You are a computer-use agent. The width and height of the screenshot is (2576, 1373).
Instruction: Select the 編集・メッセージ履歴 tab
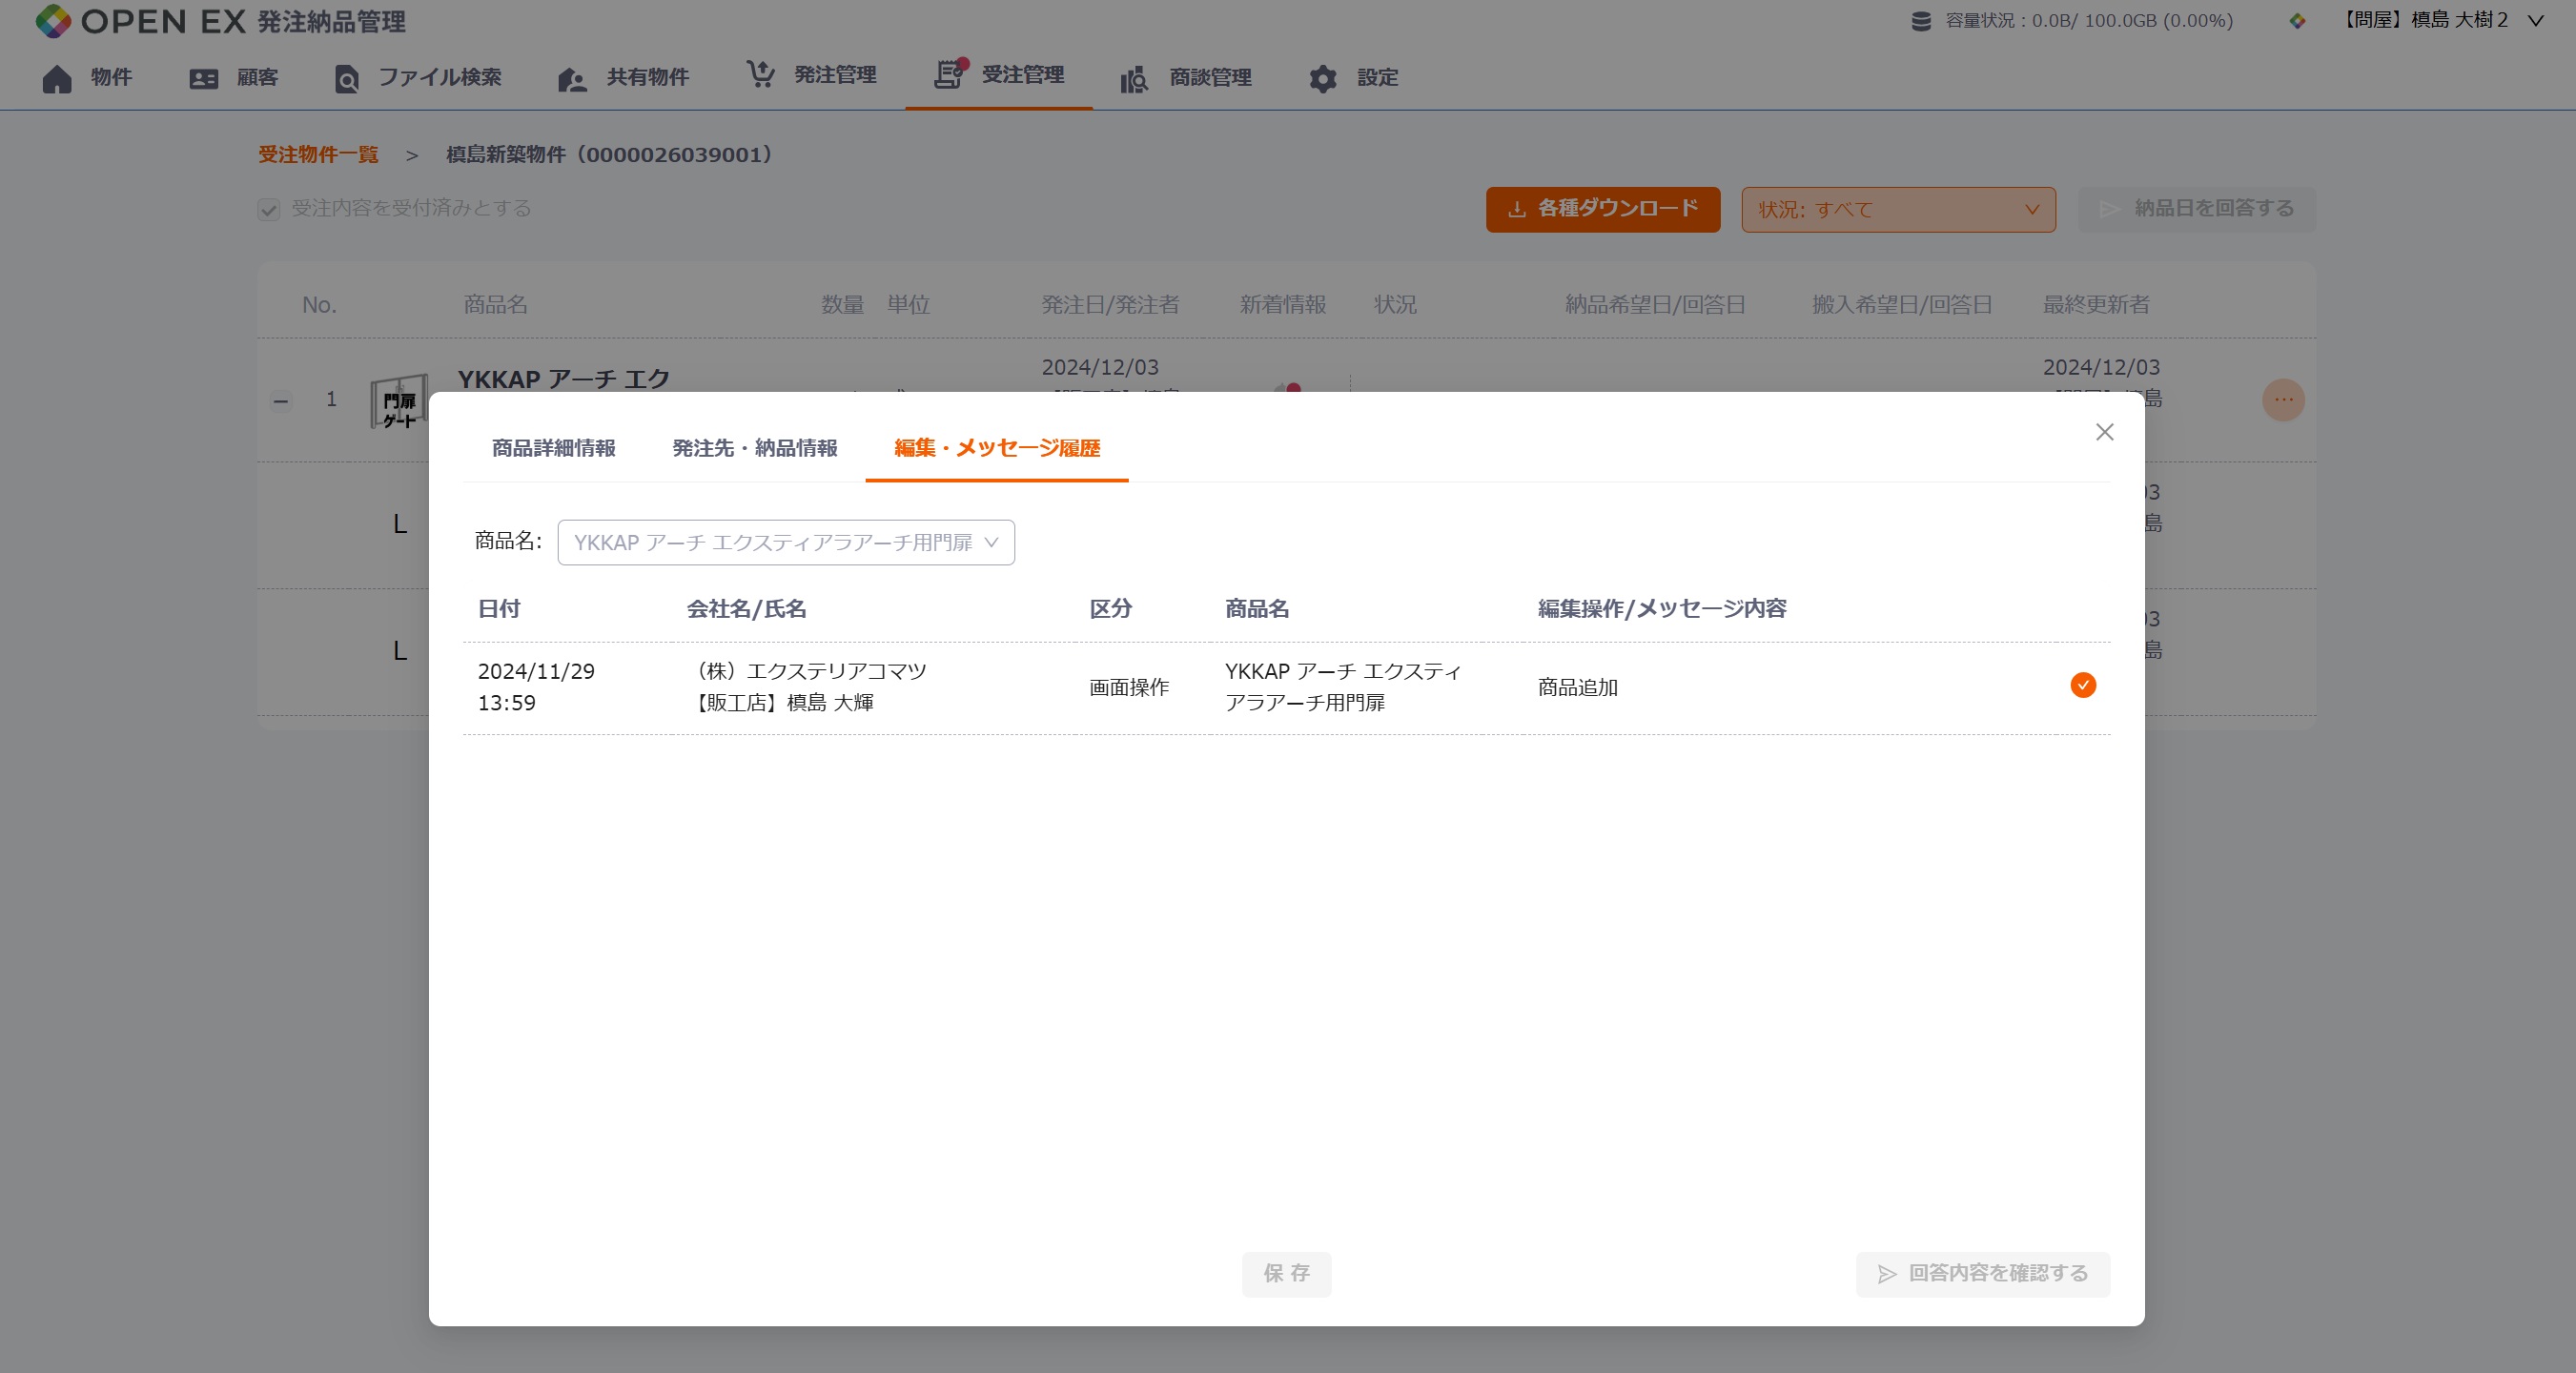996,448
